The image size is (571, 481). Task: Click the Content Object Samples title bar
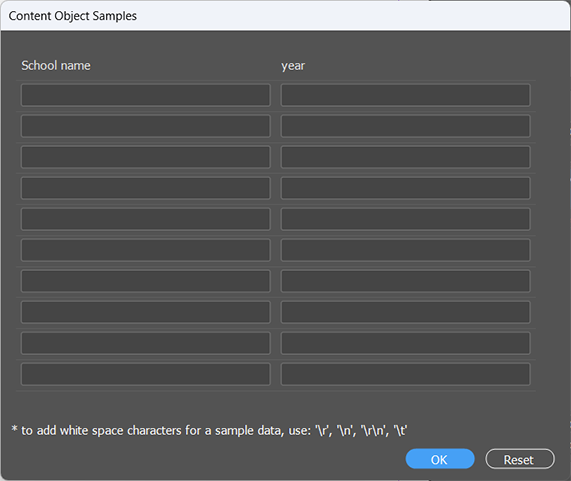pos(286,16)
